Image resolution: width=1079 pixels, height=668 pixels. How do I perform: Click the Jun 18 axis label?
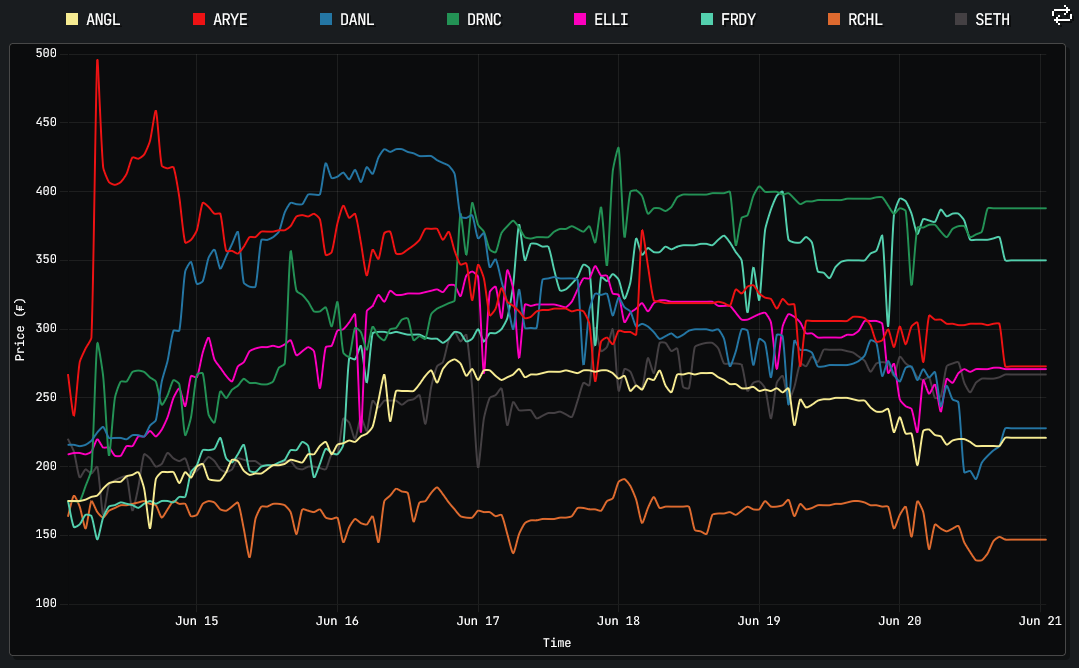pos(619,621)
